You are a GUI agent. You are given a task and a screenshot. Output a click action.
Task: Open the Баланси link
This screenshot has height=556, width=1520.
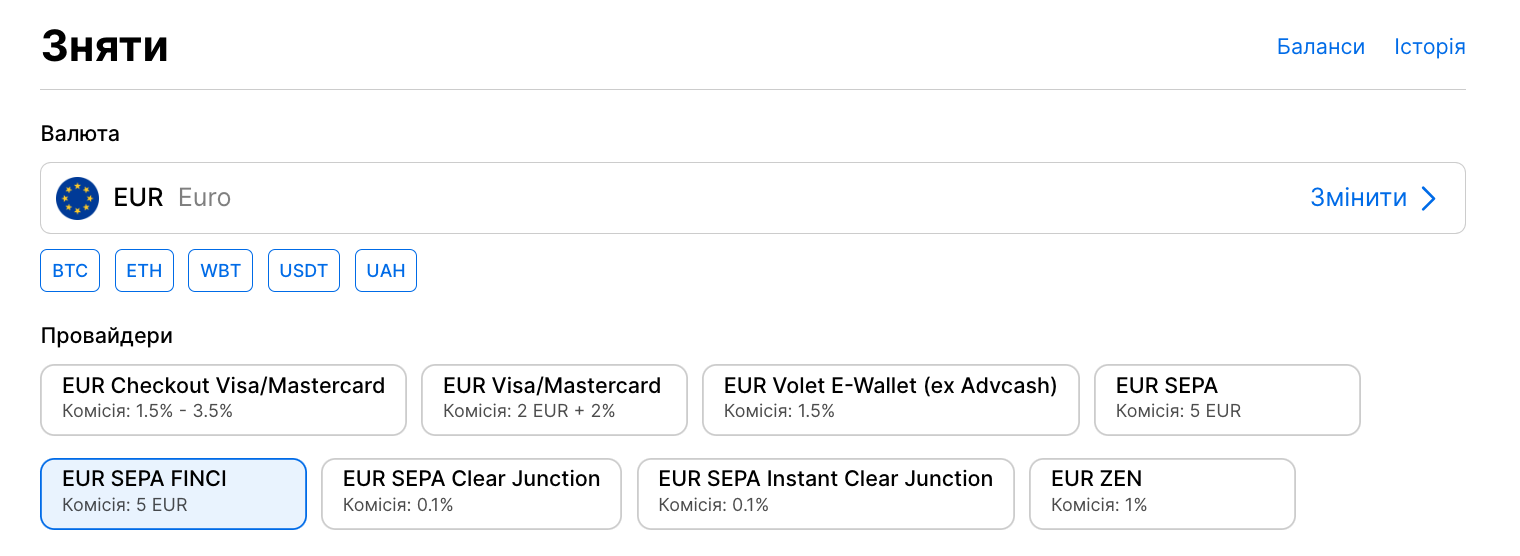1321,47
